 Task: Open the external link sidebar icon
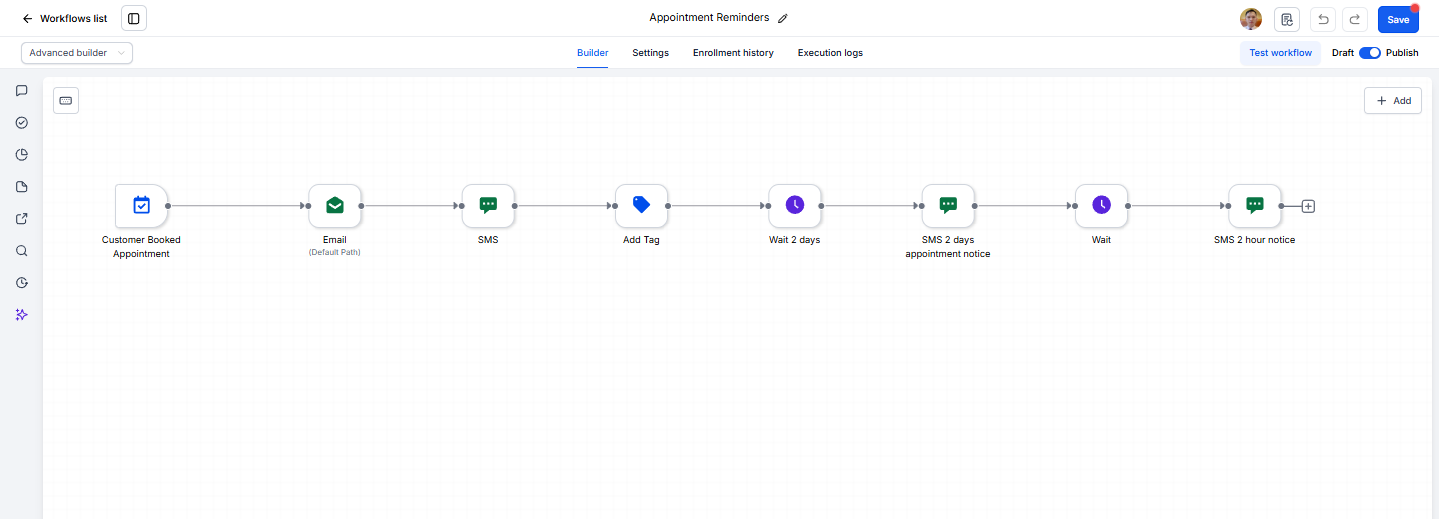pyautogui.click(x=22, y=219)
